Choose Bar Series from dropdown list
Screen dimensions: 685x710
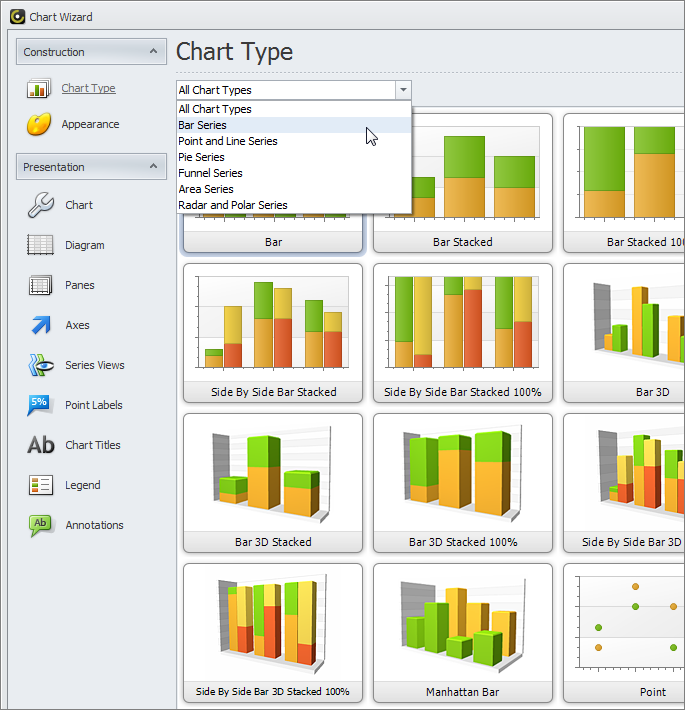coord(202,125)
